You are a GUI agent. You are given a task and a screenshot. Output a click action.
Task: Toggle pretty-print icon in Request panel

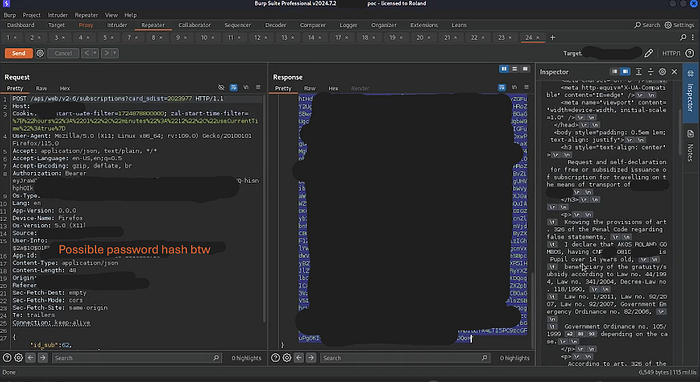click(x=233, y=87)
